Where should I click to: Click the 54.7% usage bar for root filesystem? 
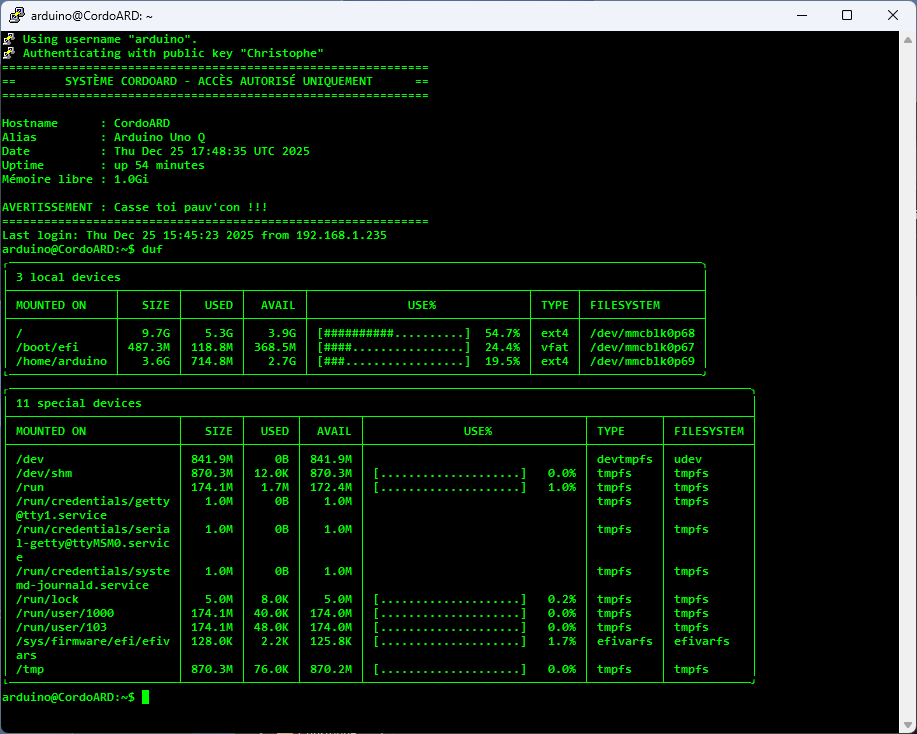tap(393, 333)
